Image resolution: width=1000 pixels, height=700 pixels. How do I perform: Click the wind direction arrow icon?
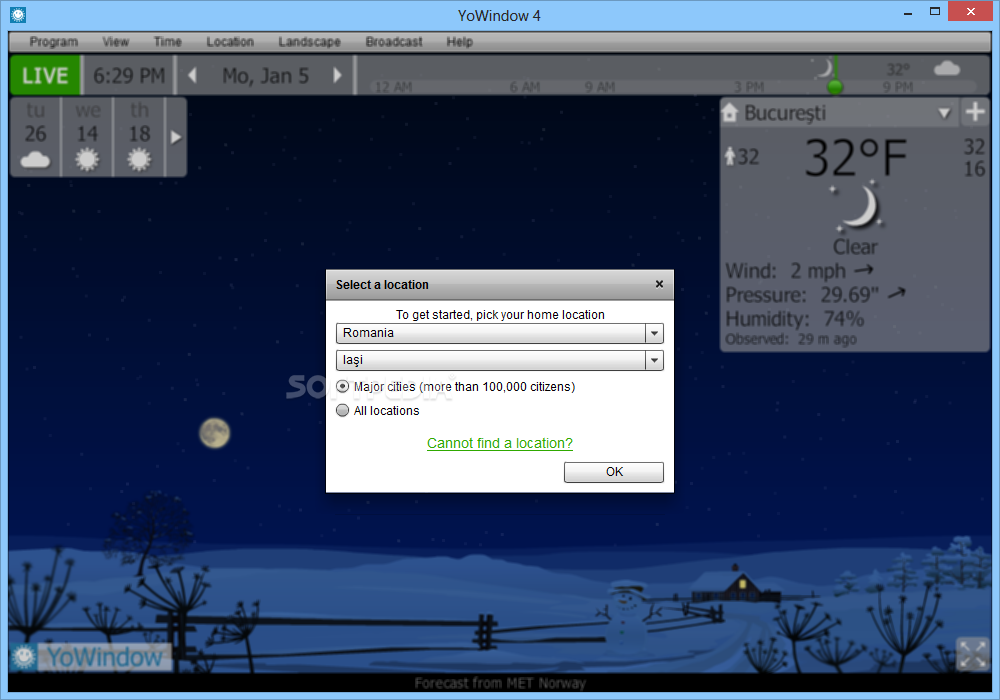[x=864, y=270]
